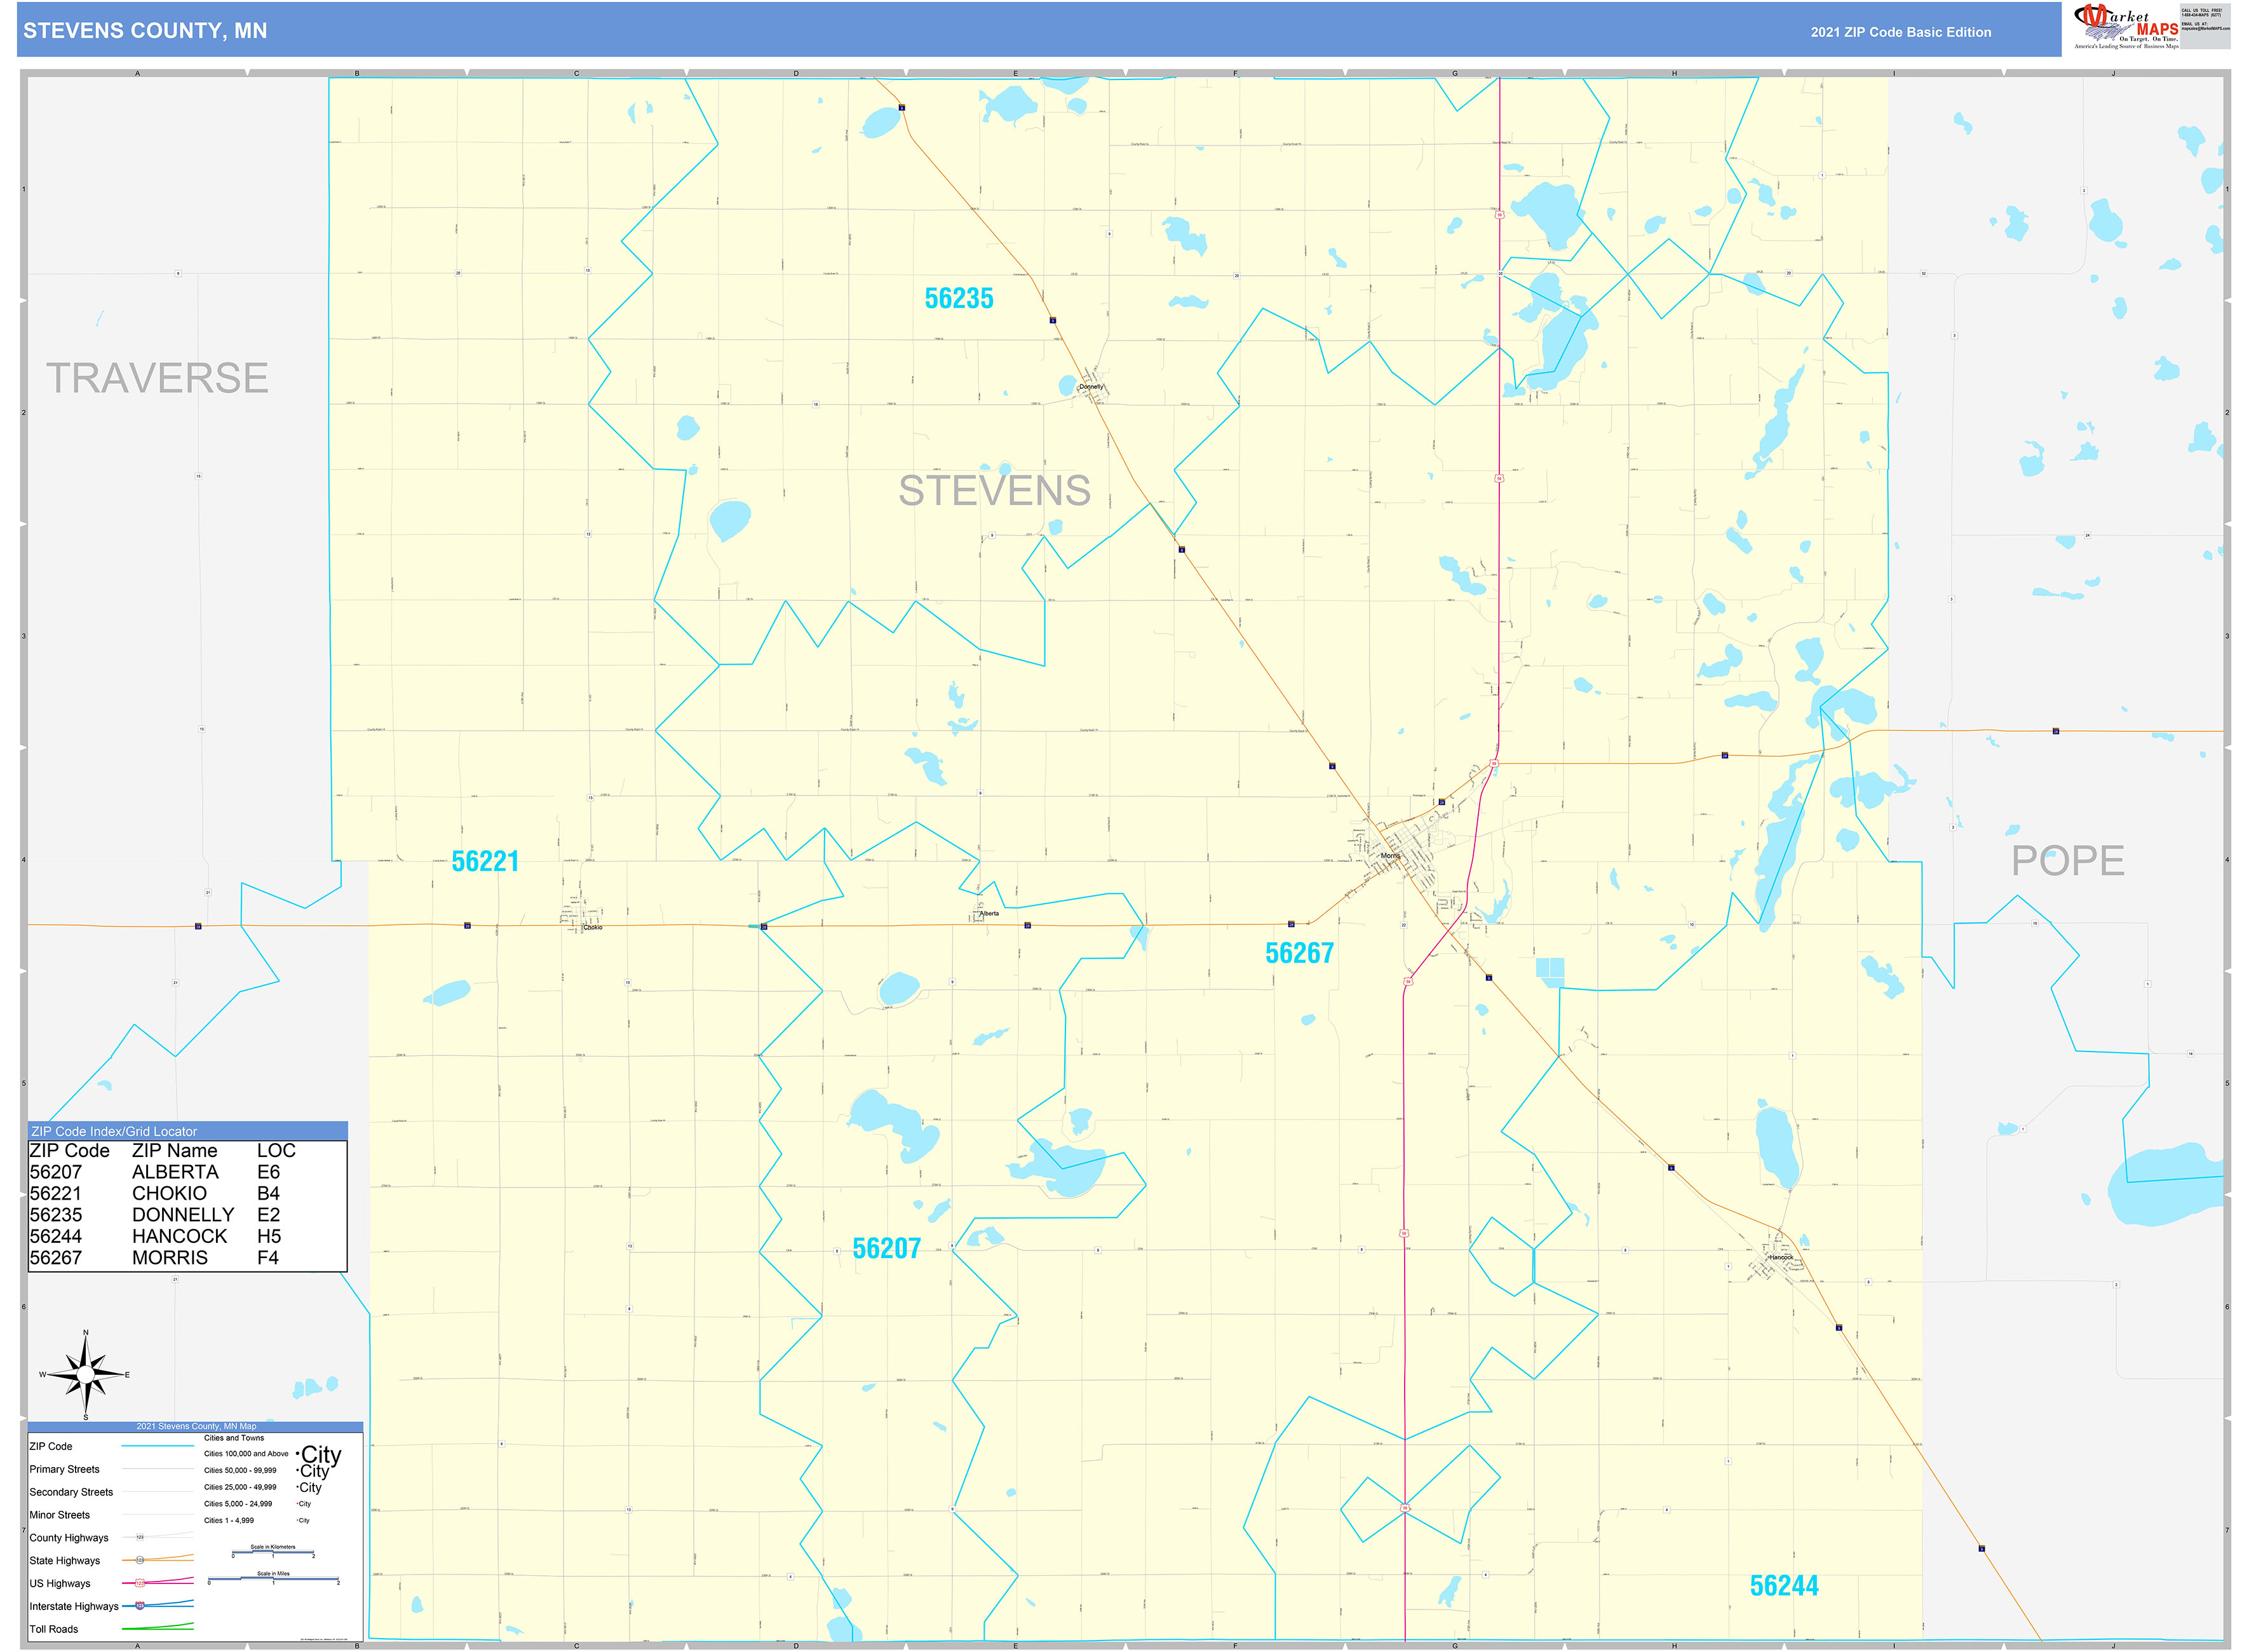Select 56221 in the index table
Image resolution: width=2242 pixels, height=1652 pixels.
pyautogui.click(x=56, y=1193)
